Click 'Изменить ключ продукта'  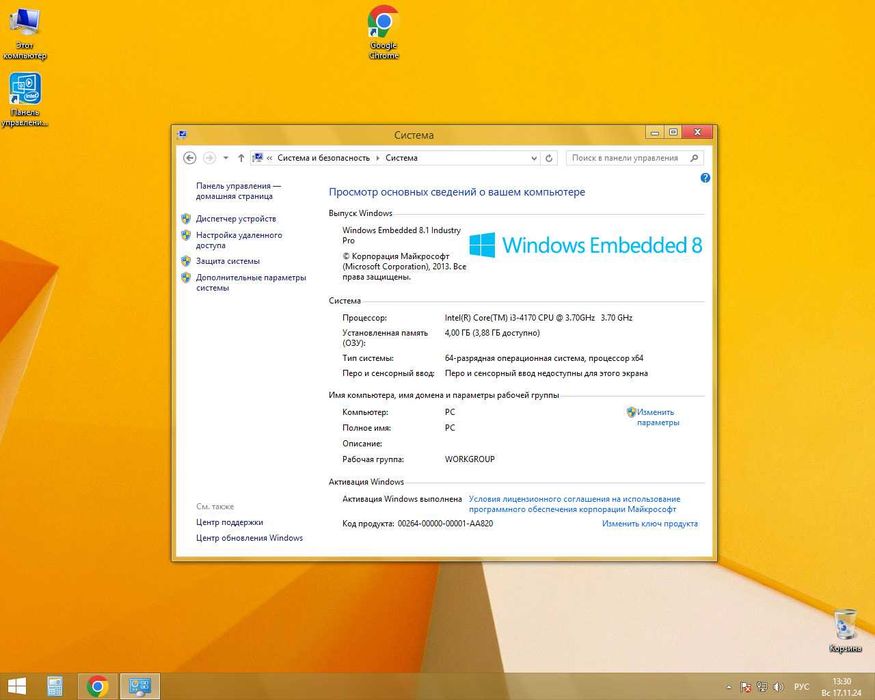pyautogui.click(x=650, y=524)
